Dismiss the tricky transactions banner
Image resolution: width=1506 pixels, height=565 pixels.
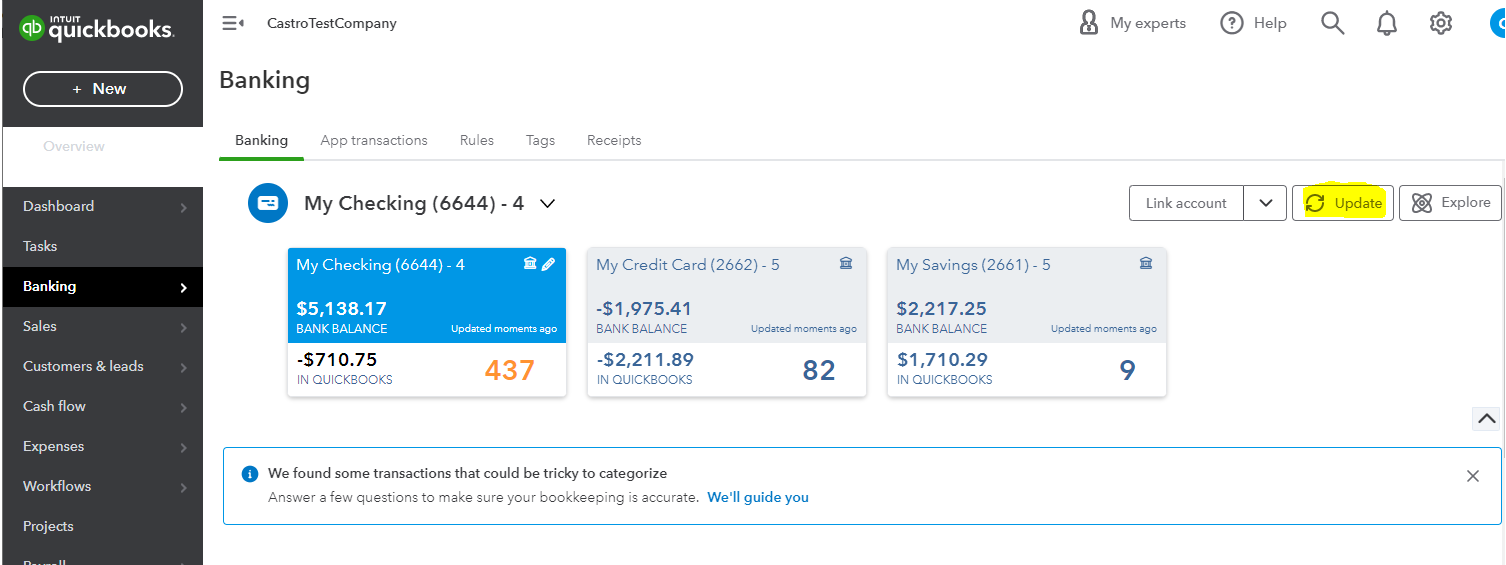point(1472,476)
